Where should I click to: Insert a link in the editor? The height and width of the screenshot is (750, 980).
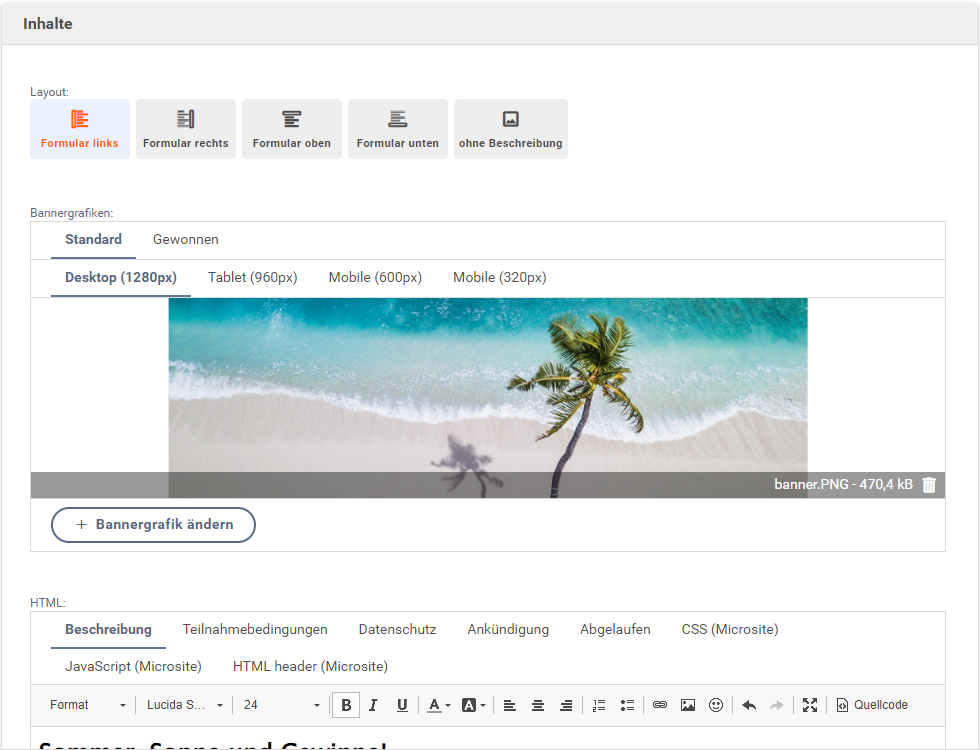pos(660,705)
